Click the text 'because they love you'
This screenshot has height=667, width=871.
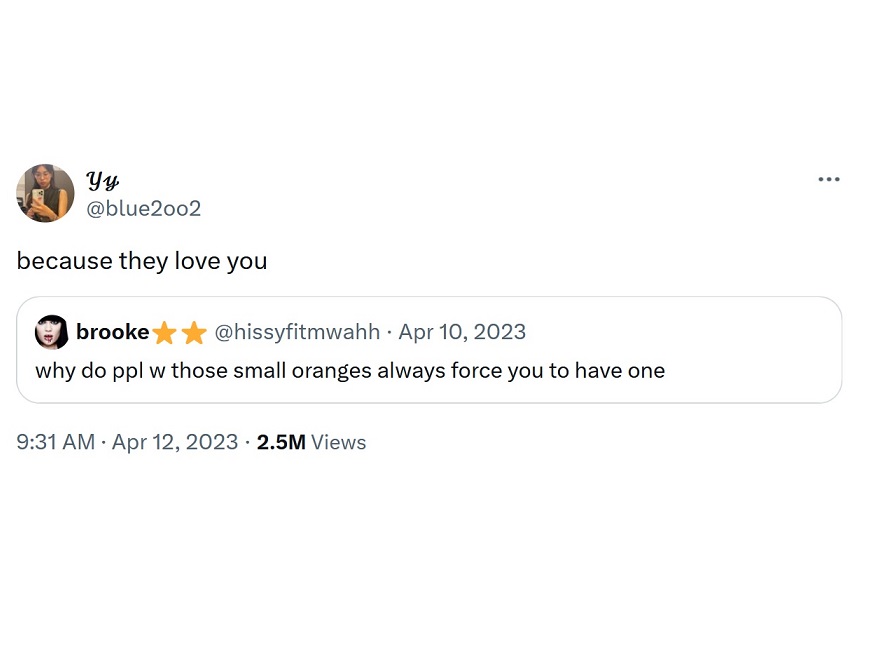[x=142, y=261]
